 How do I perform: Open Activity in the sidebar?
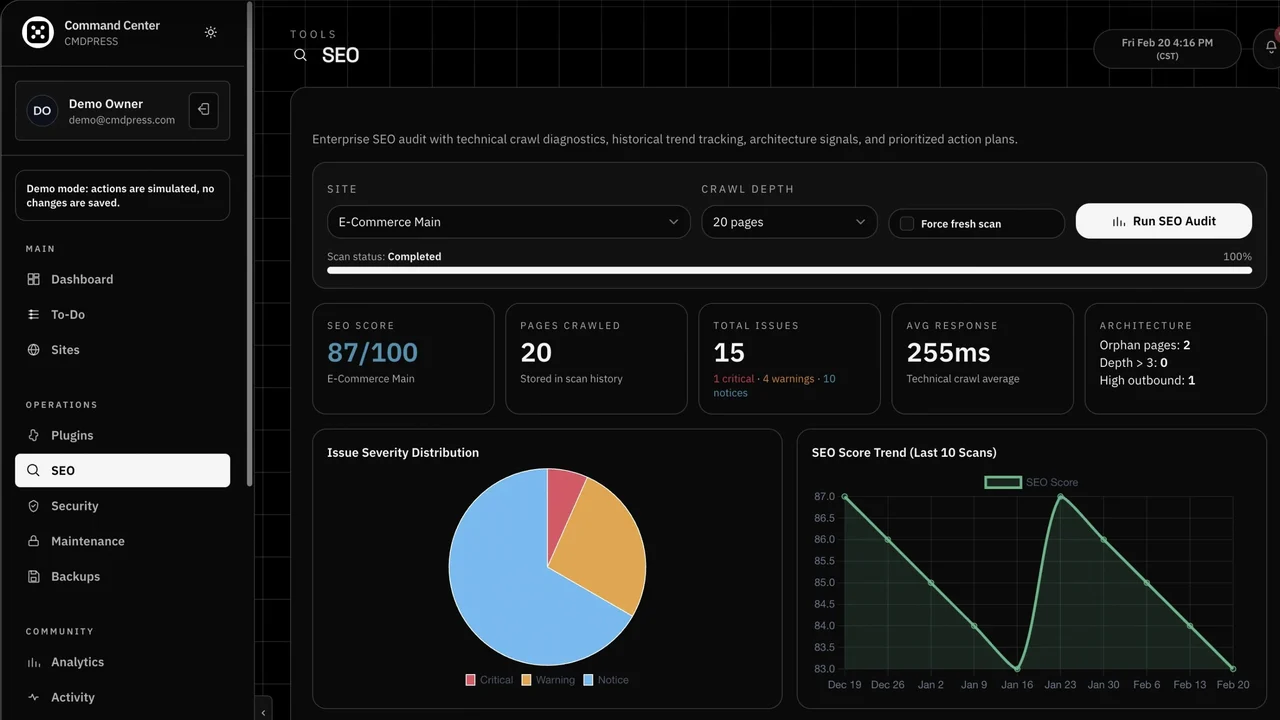point(122,697)
